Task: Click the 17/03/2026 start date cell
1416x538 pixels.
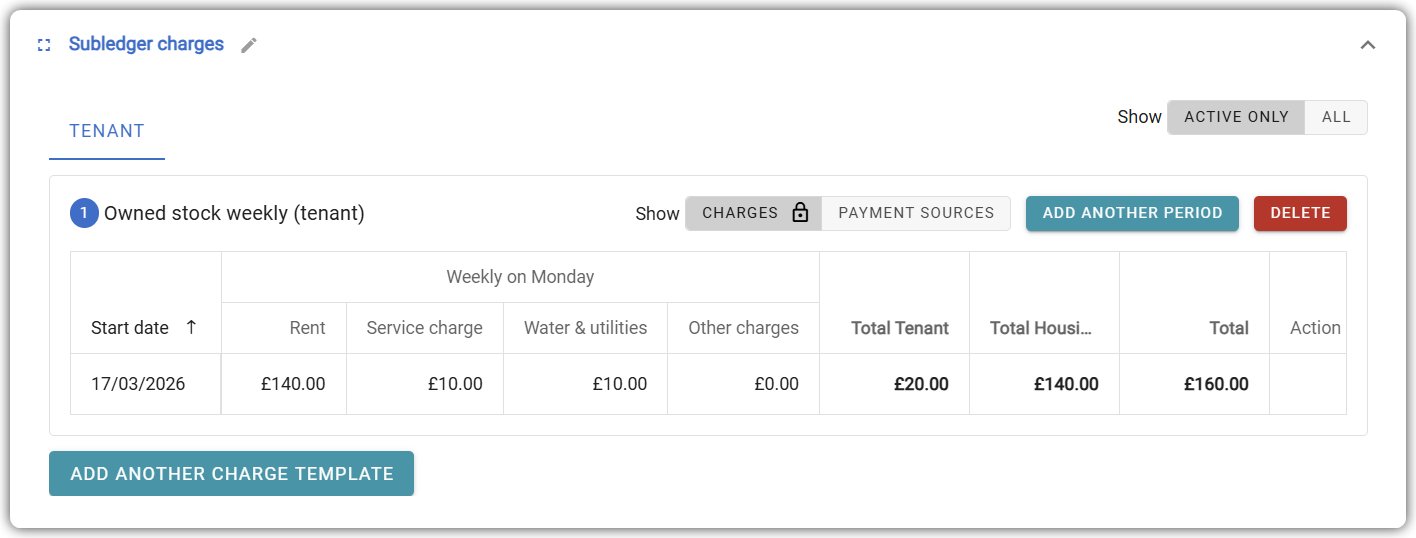Action: coord(138,384)
